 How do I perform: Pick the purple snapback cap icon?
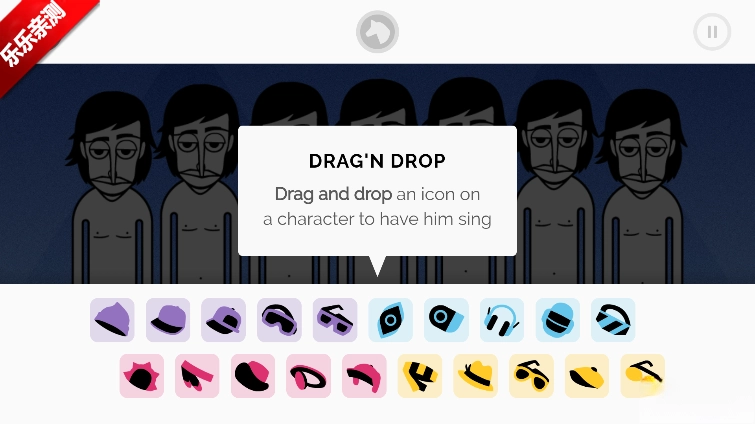coord(223,320)
